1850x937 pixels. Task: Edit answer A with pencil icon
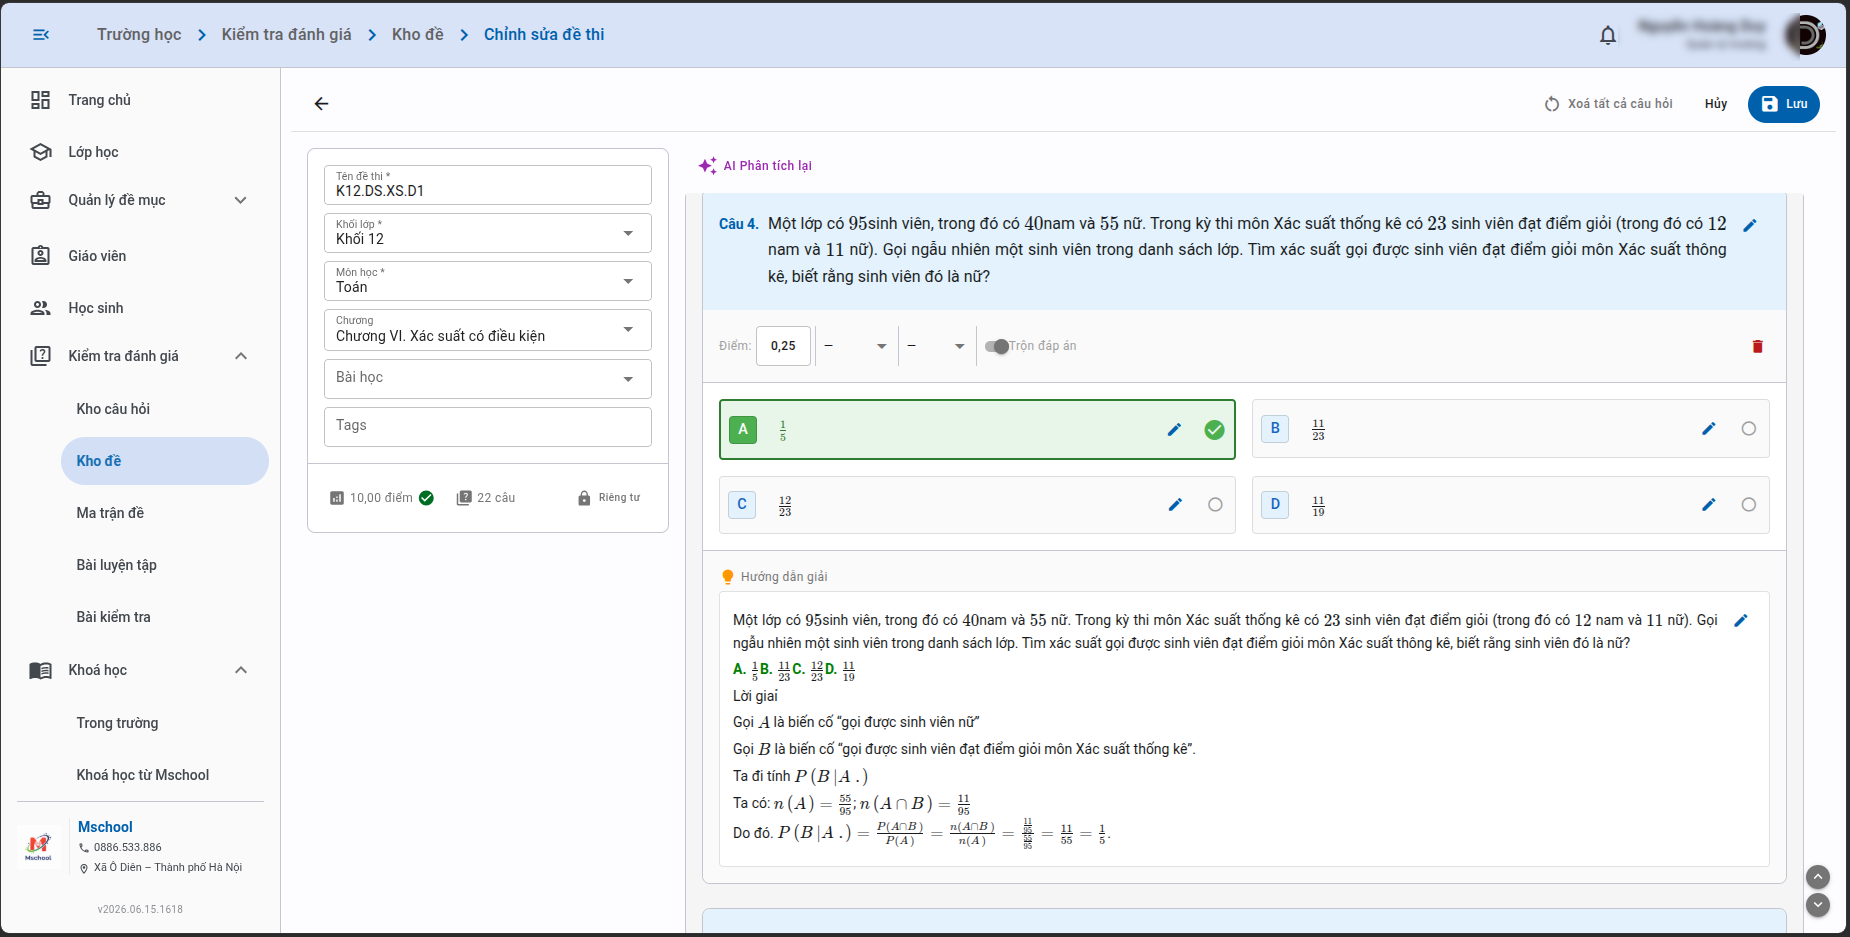1175,430
